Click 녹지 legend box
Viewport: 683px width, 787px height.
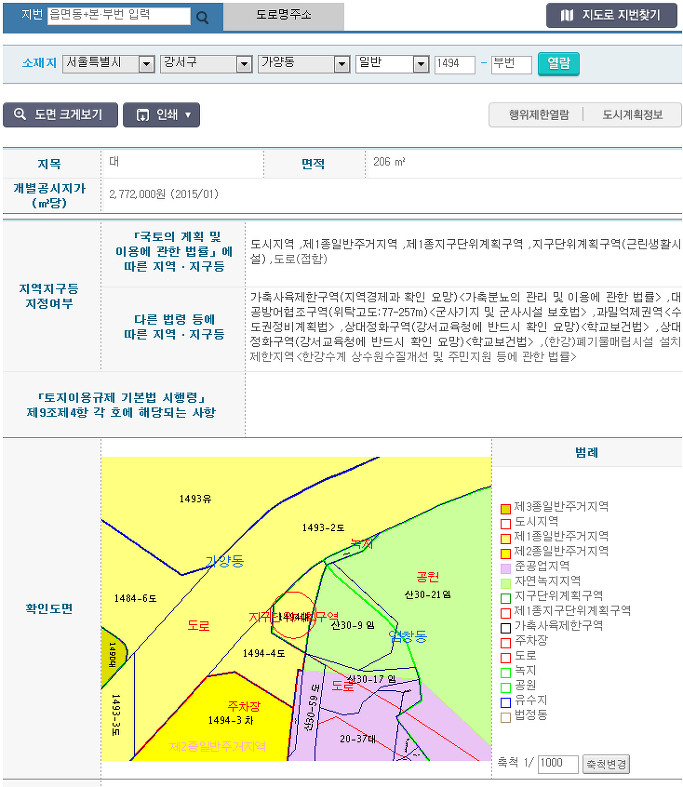coord(505,673)
